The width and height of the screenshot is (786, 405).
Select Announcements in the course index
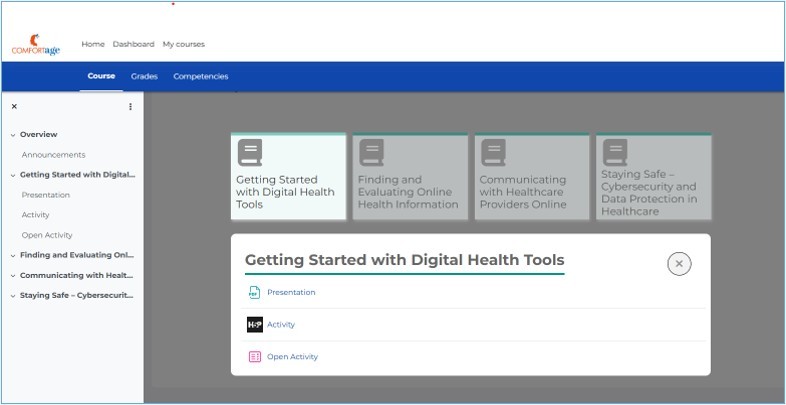53,155
